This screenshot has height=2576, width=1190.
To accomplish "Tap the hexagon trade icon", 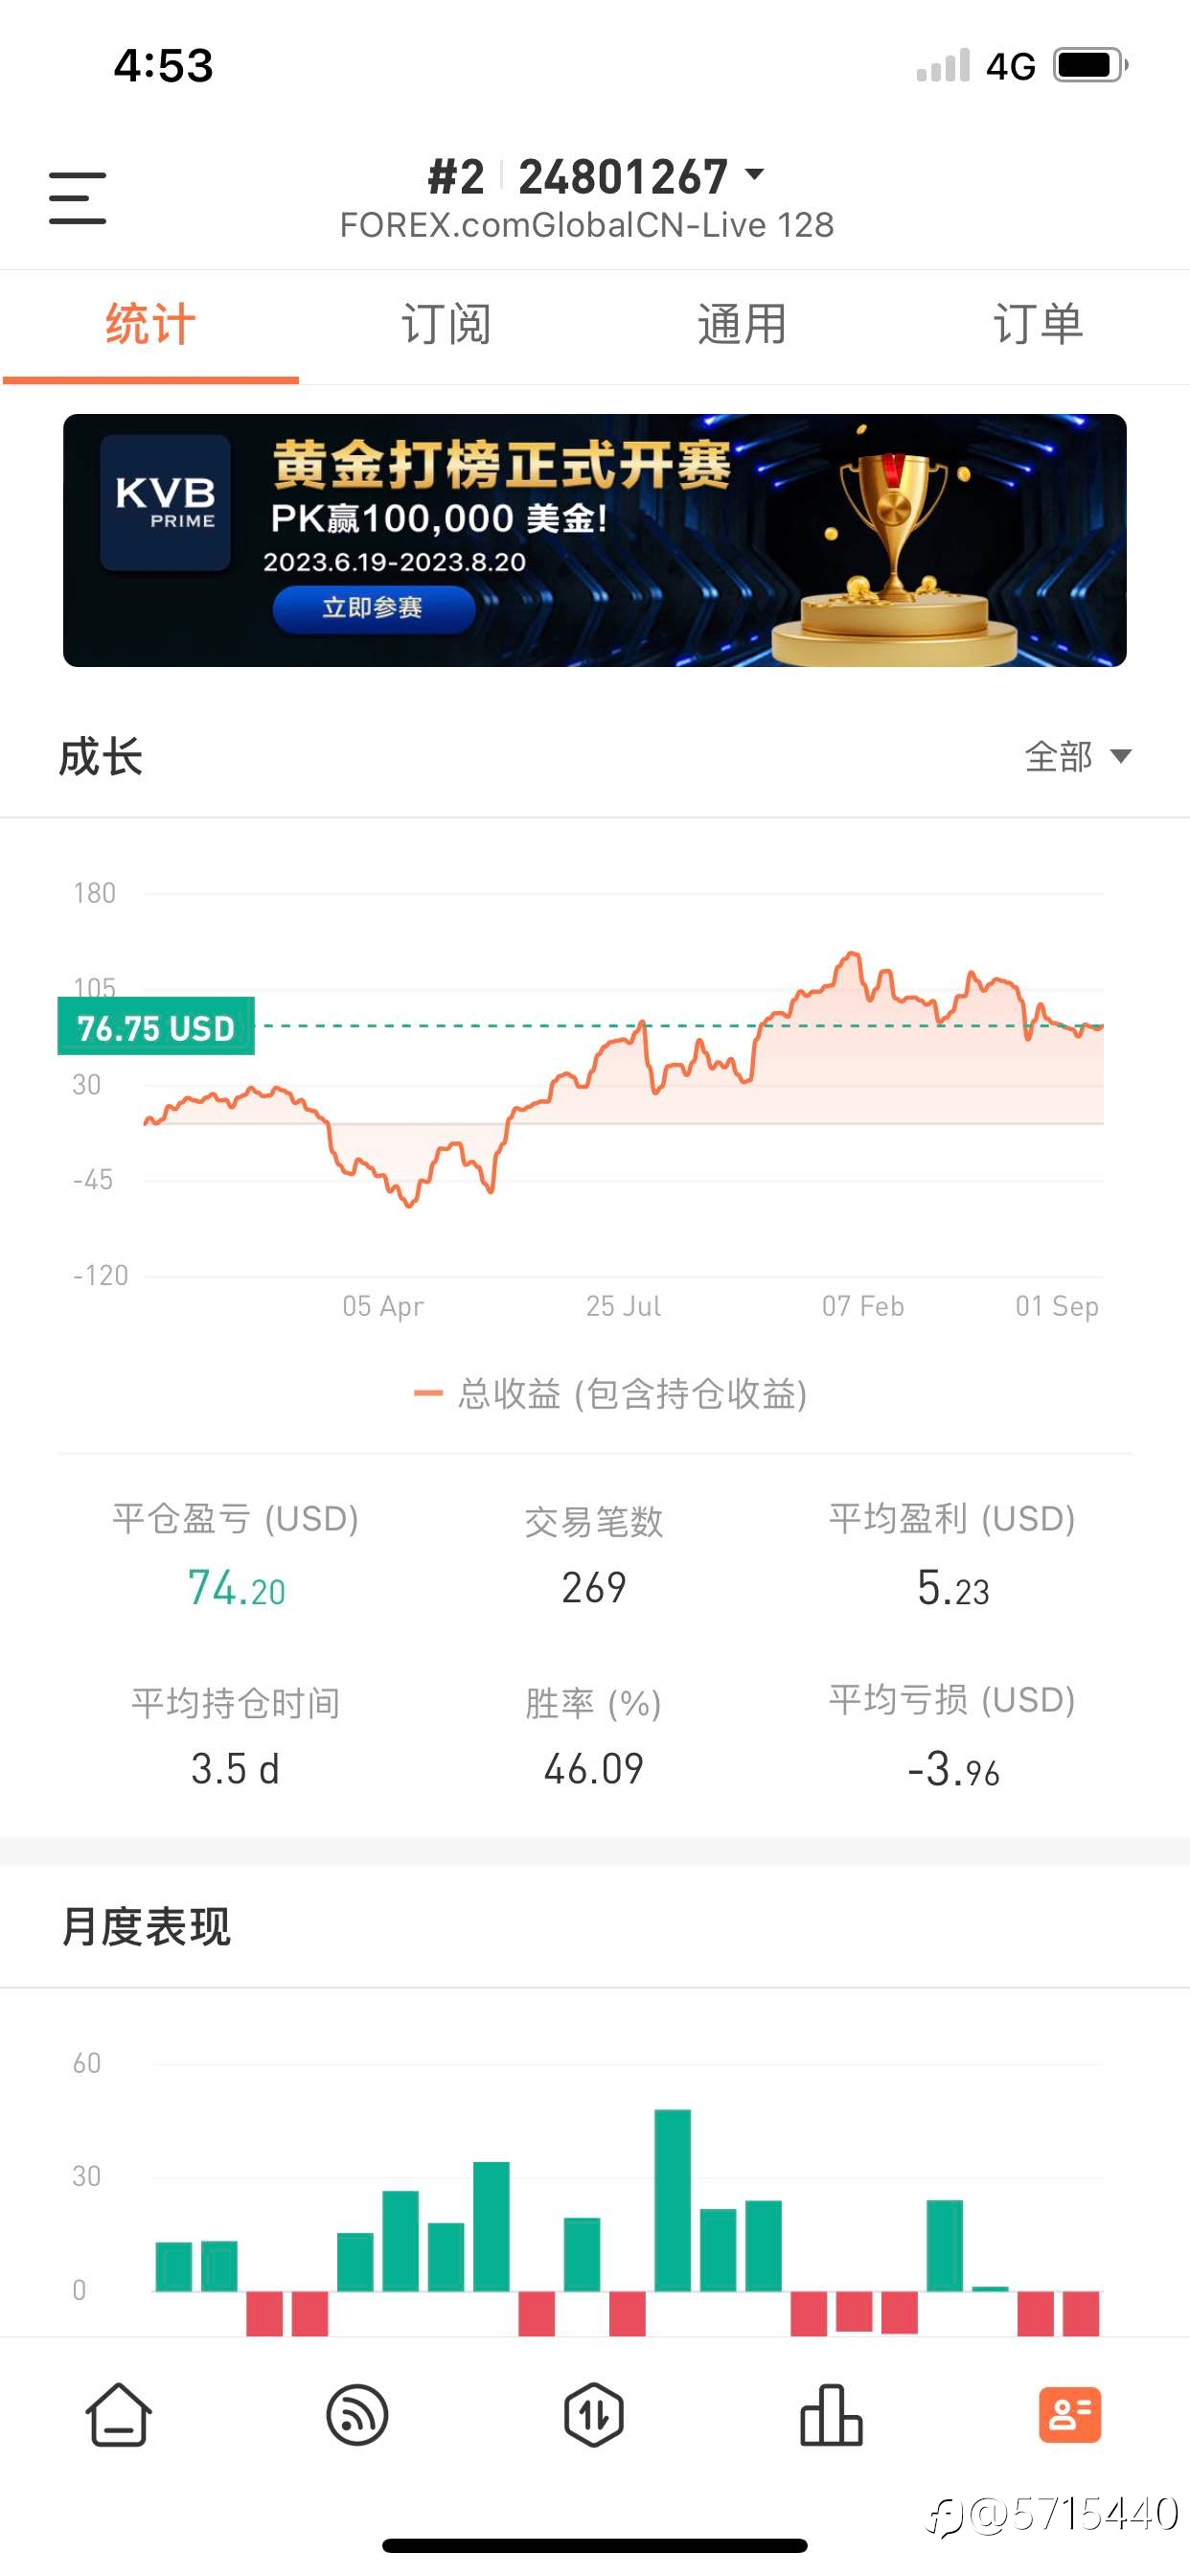I will pos(594,2414).
